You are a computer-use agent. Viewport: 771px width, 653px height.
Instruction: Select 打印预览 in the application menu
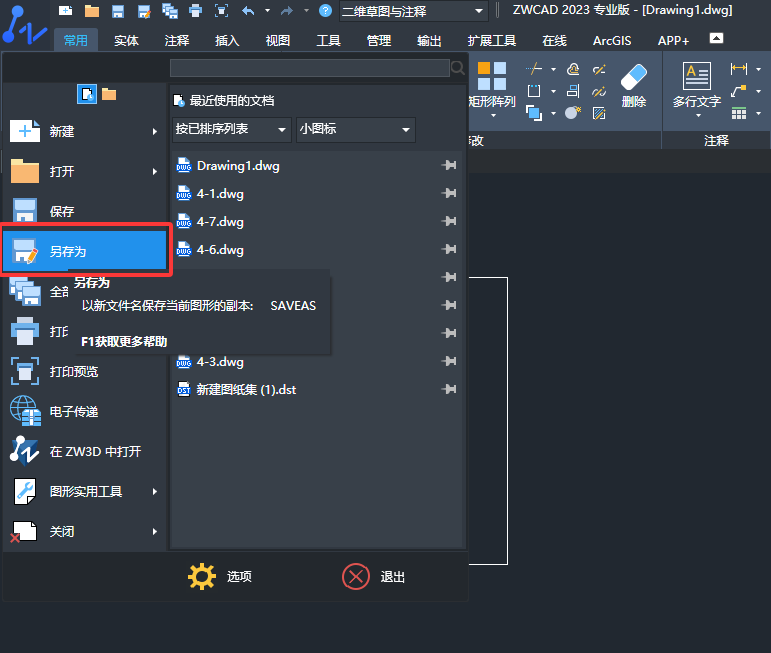85,371
